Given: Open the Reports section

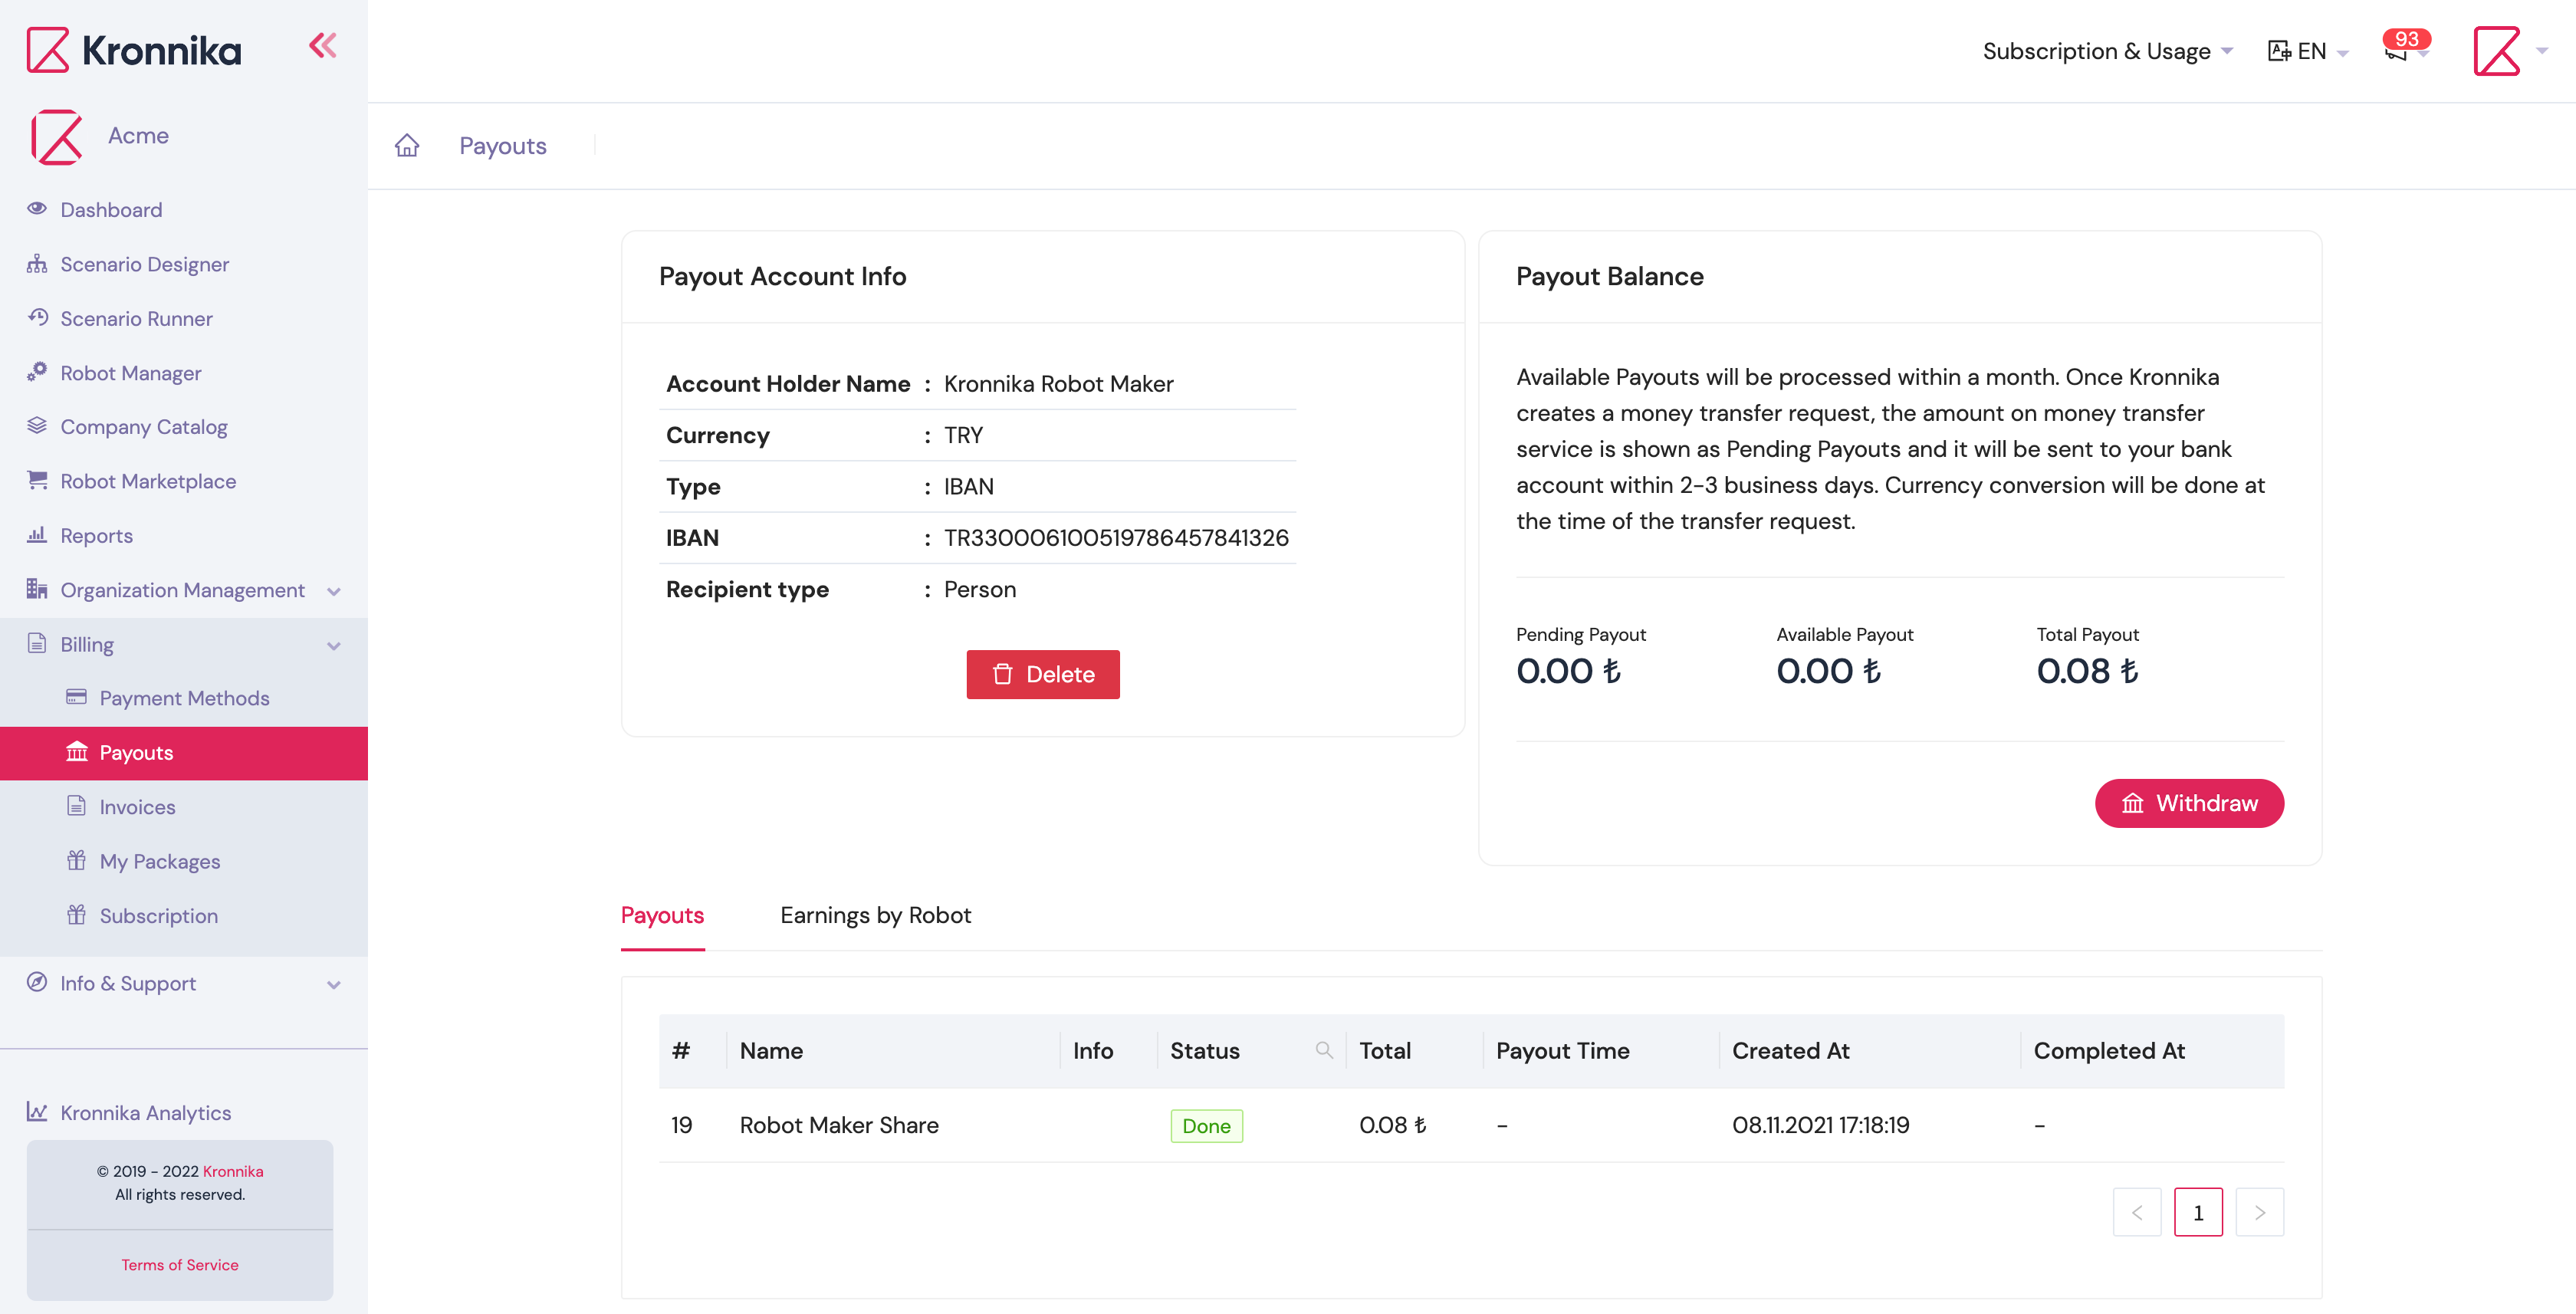Looking at the screenshot, I should click(95, 535).
